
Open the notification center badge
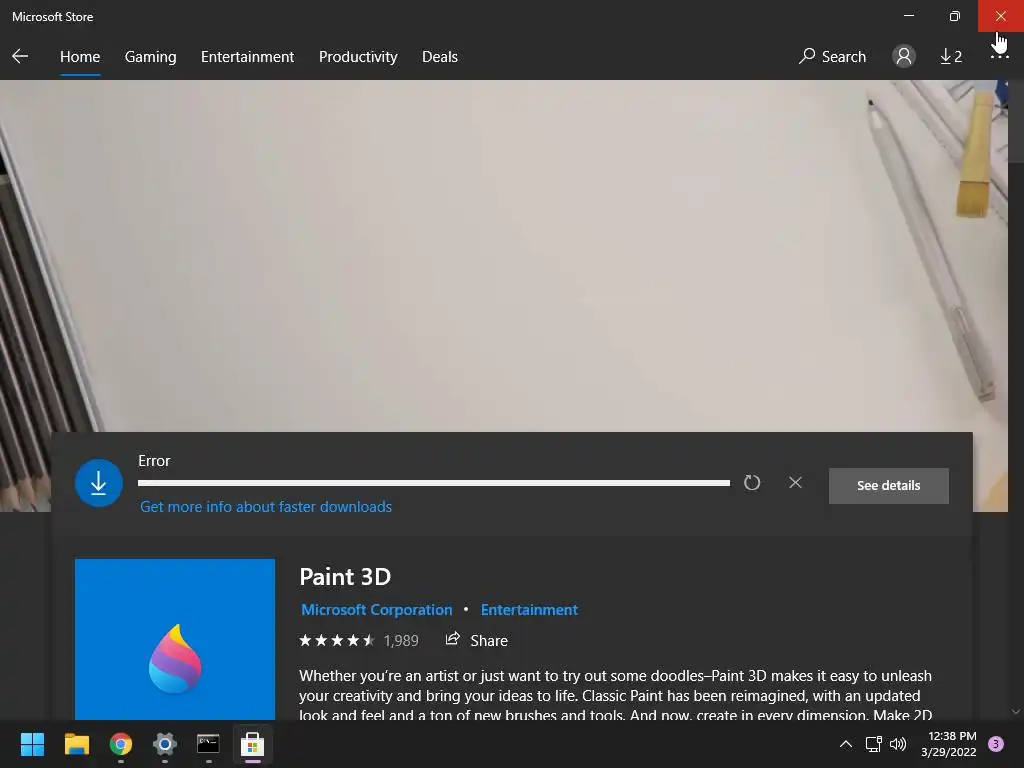pos(996,744)
